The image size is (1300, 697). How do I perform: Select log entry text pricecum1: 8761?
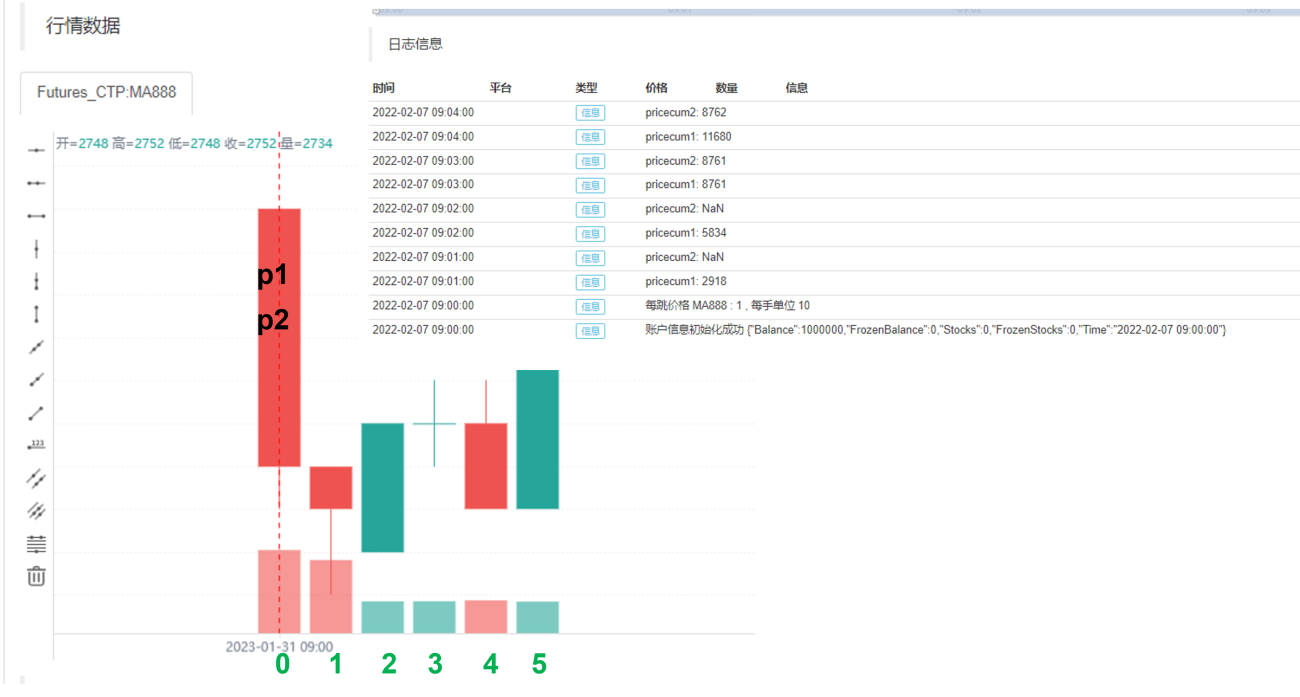(686, 185)
